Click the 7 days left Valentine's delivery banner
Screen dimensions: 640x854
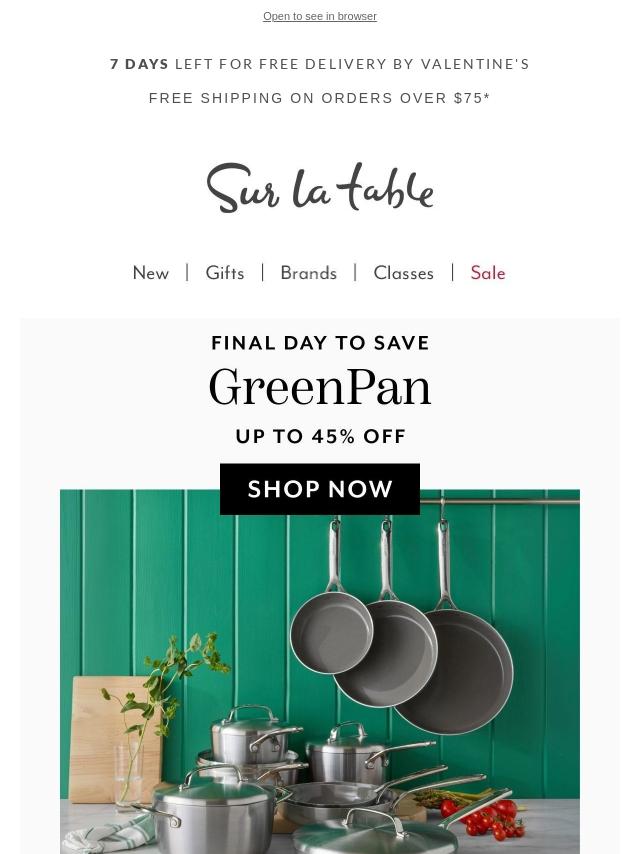[x=320, y=64]
